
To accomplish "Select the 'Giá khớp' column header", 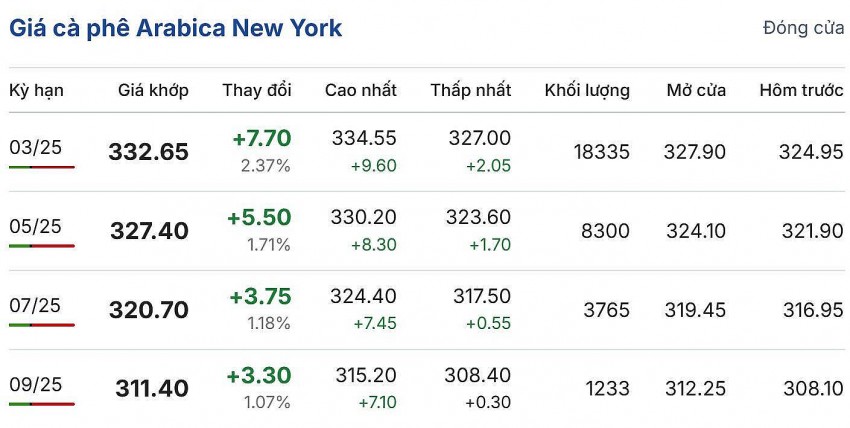I will pos(153,90).
